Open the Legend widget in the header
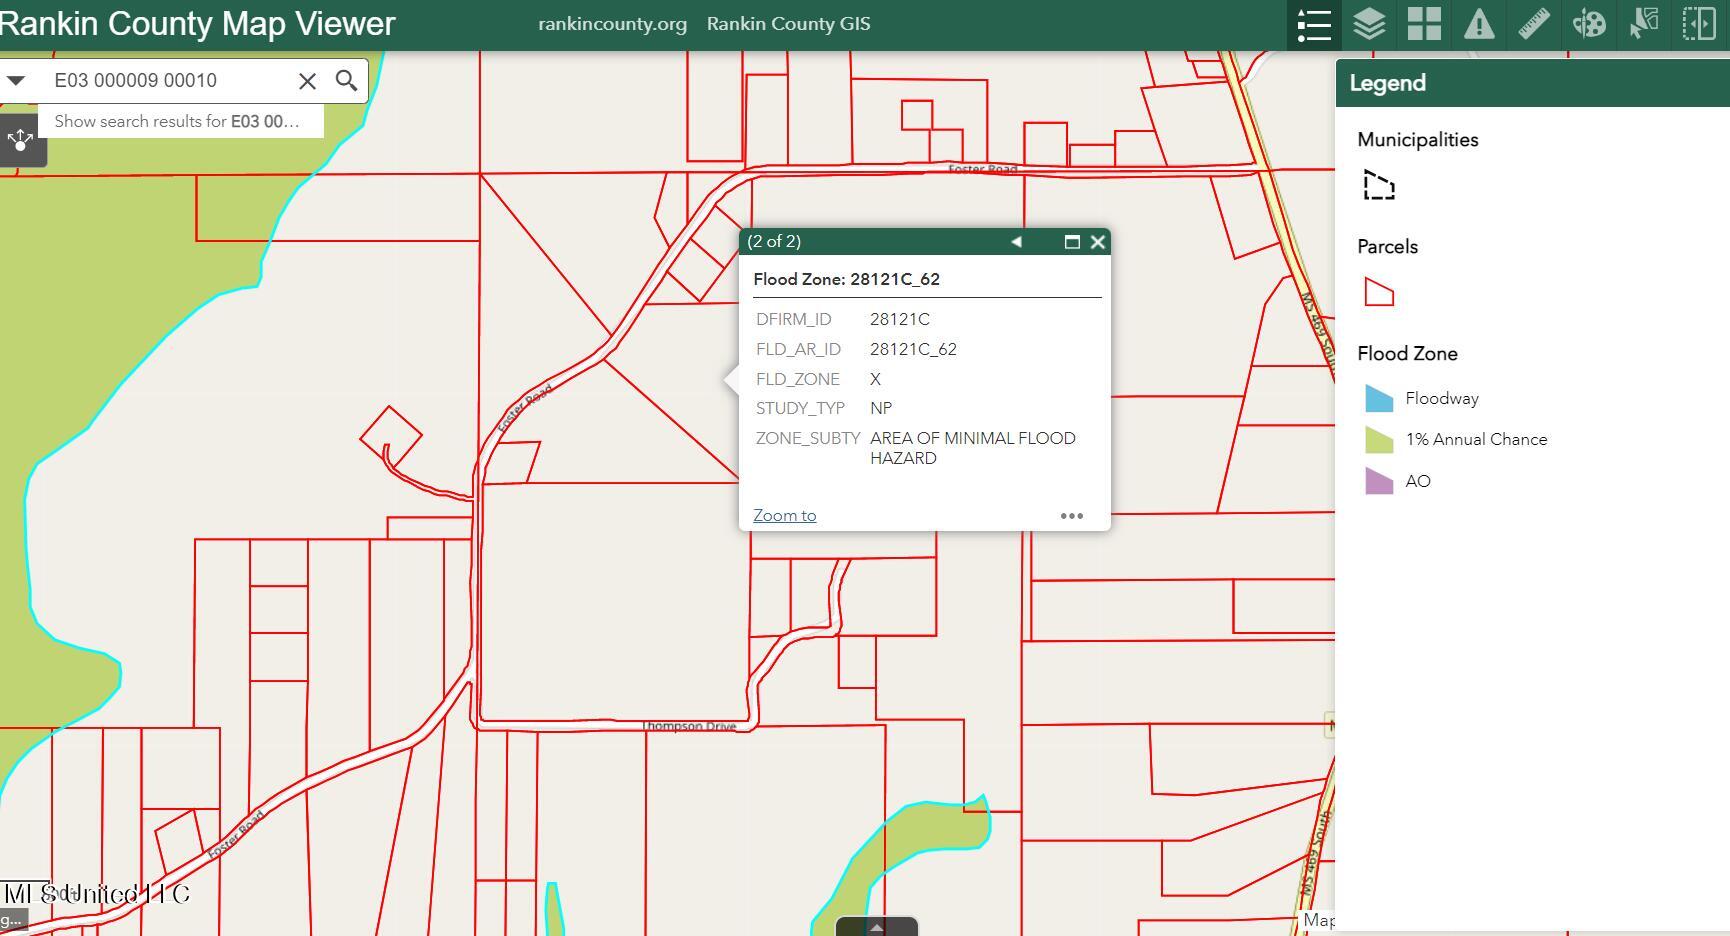The image size is (1730, 936). [1313, 25]
